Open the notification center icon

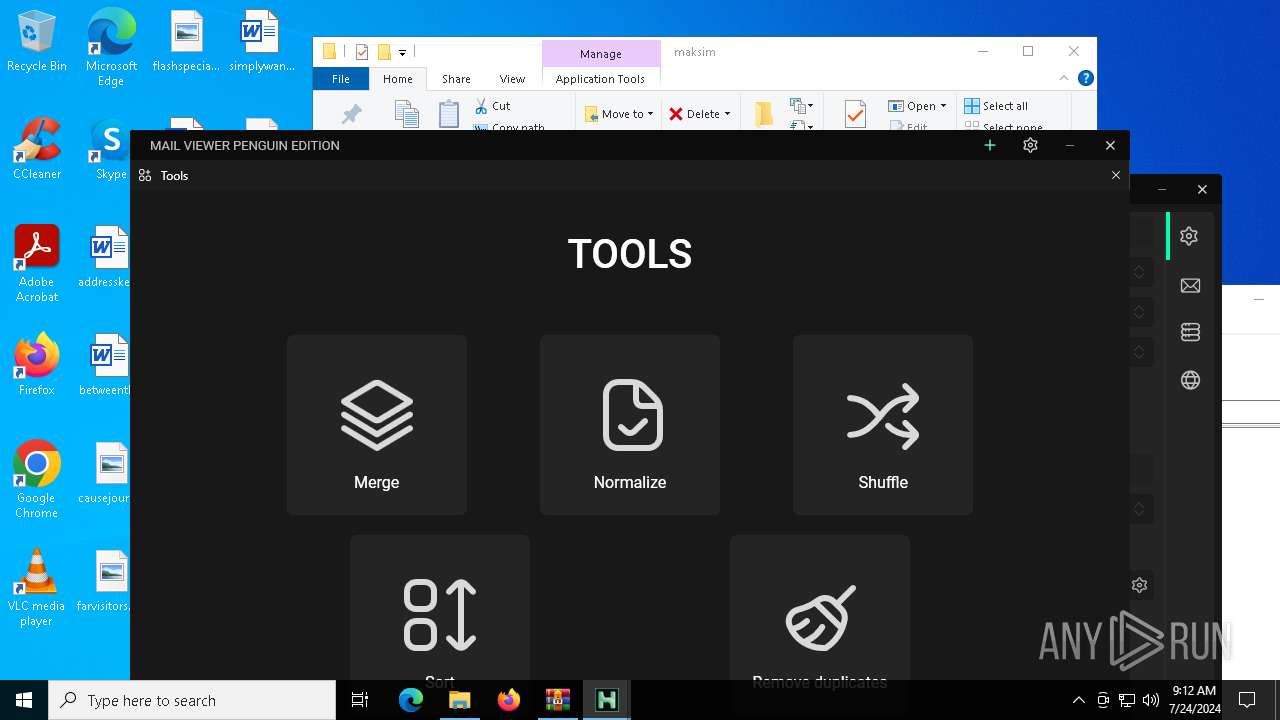(1247, 700)
